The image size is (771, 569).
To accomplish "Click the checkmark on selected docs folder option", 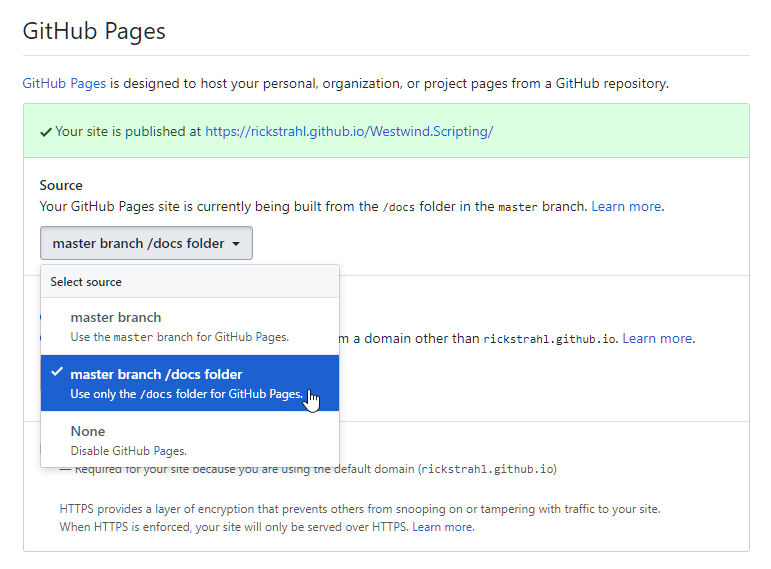I will (x=57, y=372).
